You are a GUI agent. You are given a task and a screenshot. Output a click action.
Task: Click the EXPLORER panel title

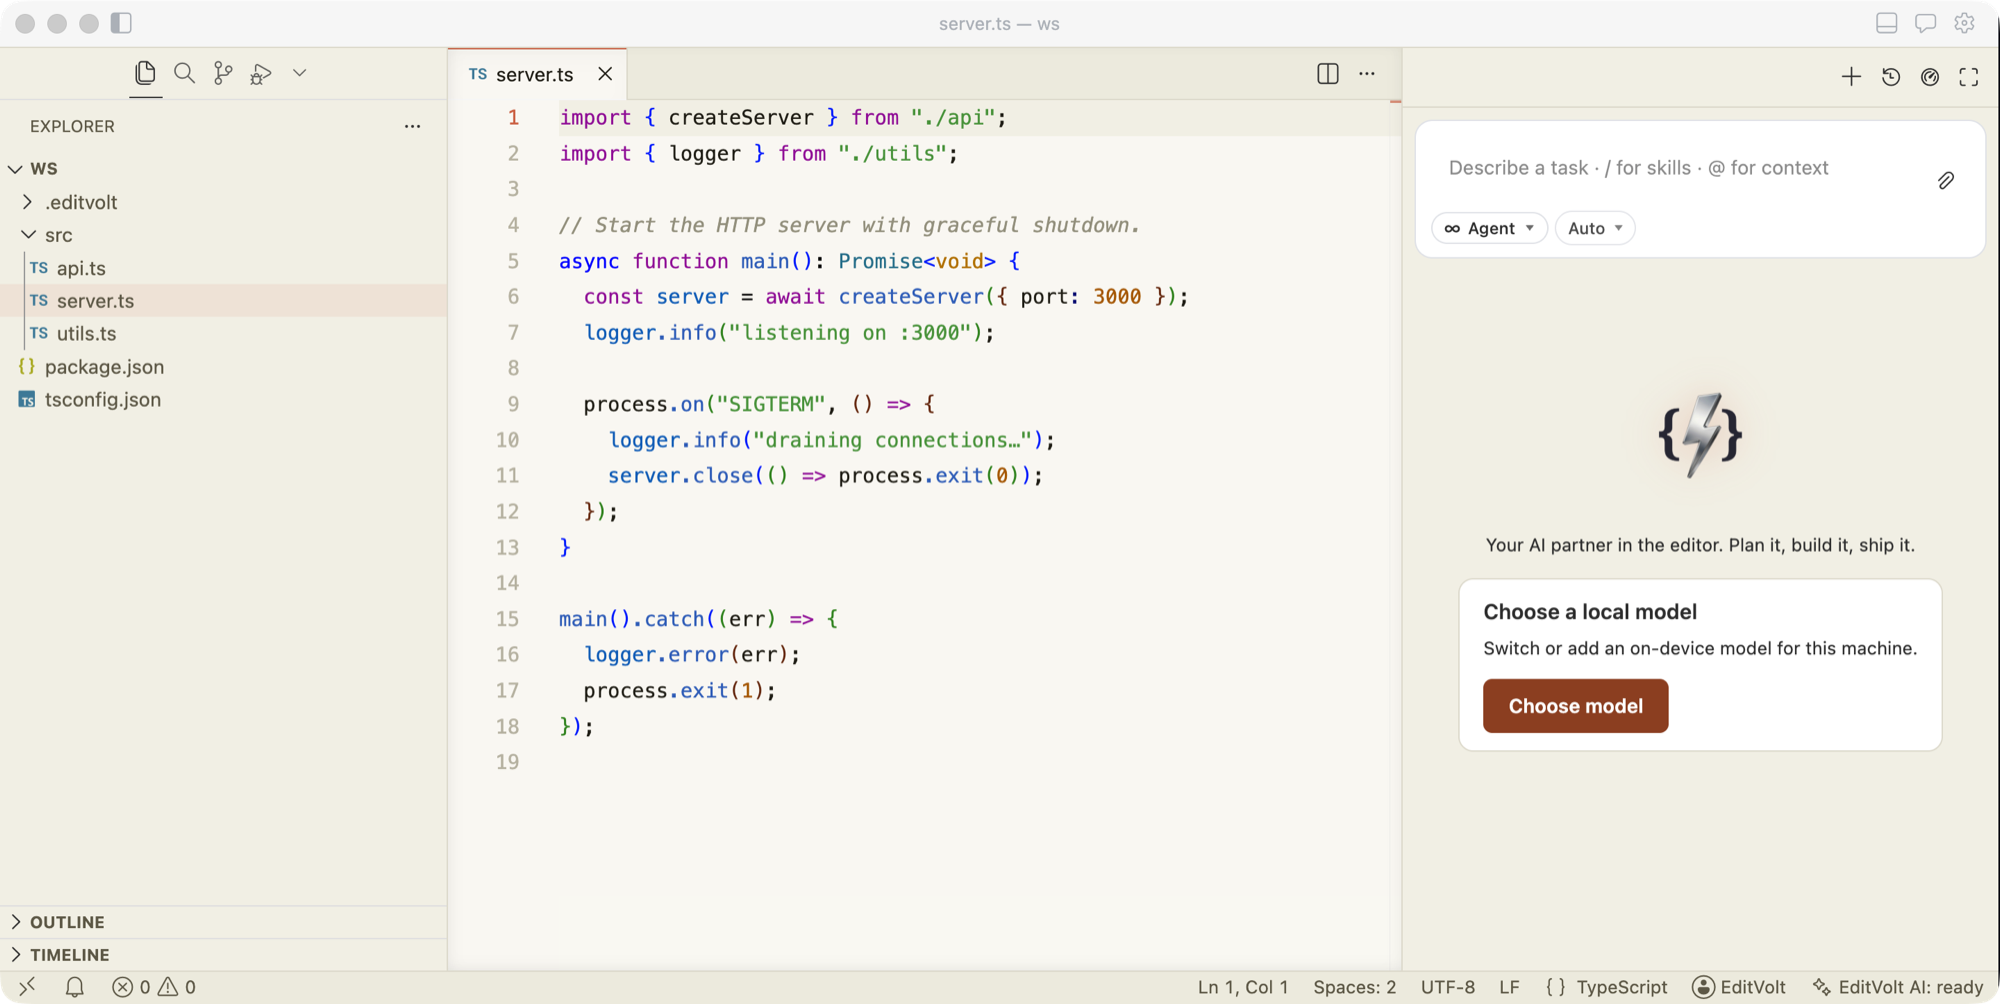[72, 126]
